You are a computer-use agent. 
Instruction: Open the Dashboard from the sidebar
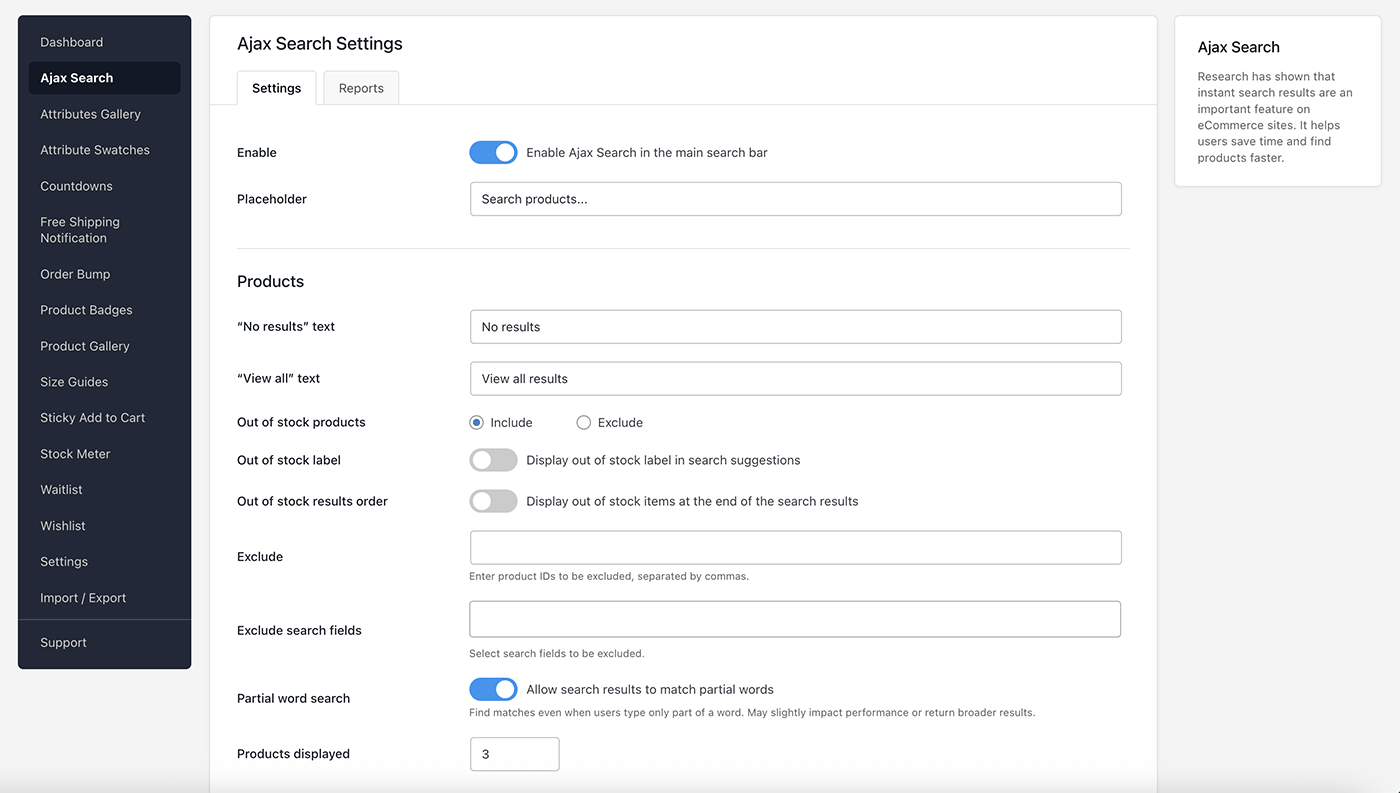[x=71, y=42]
